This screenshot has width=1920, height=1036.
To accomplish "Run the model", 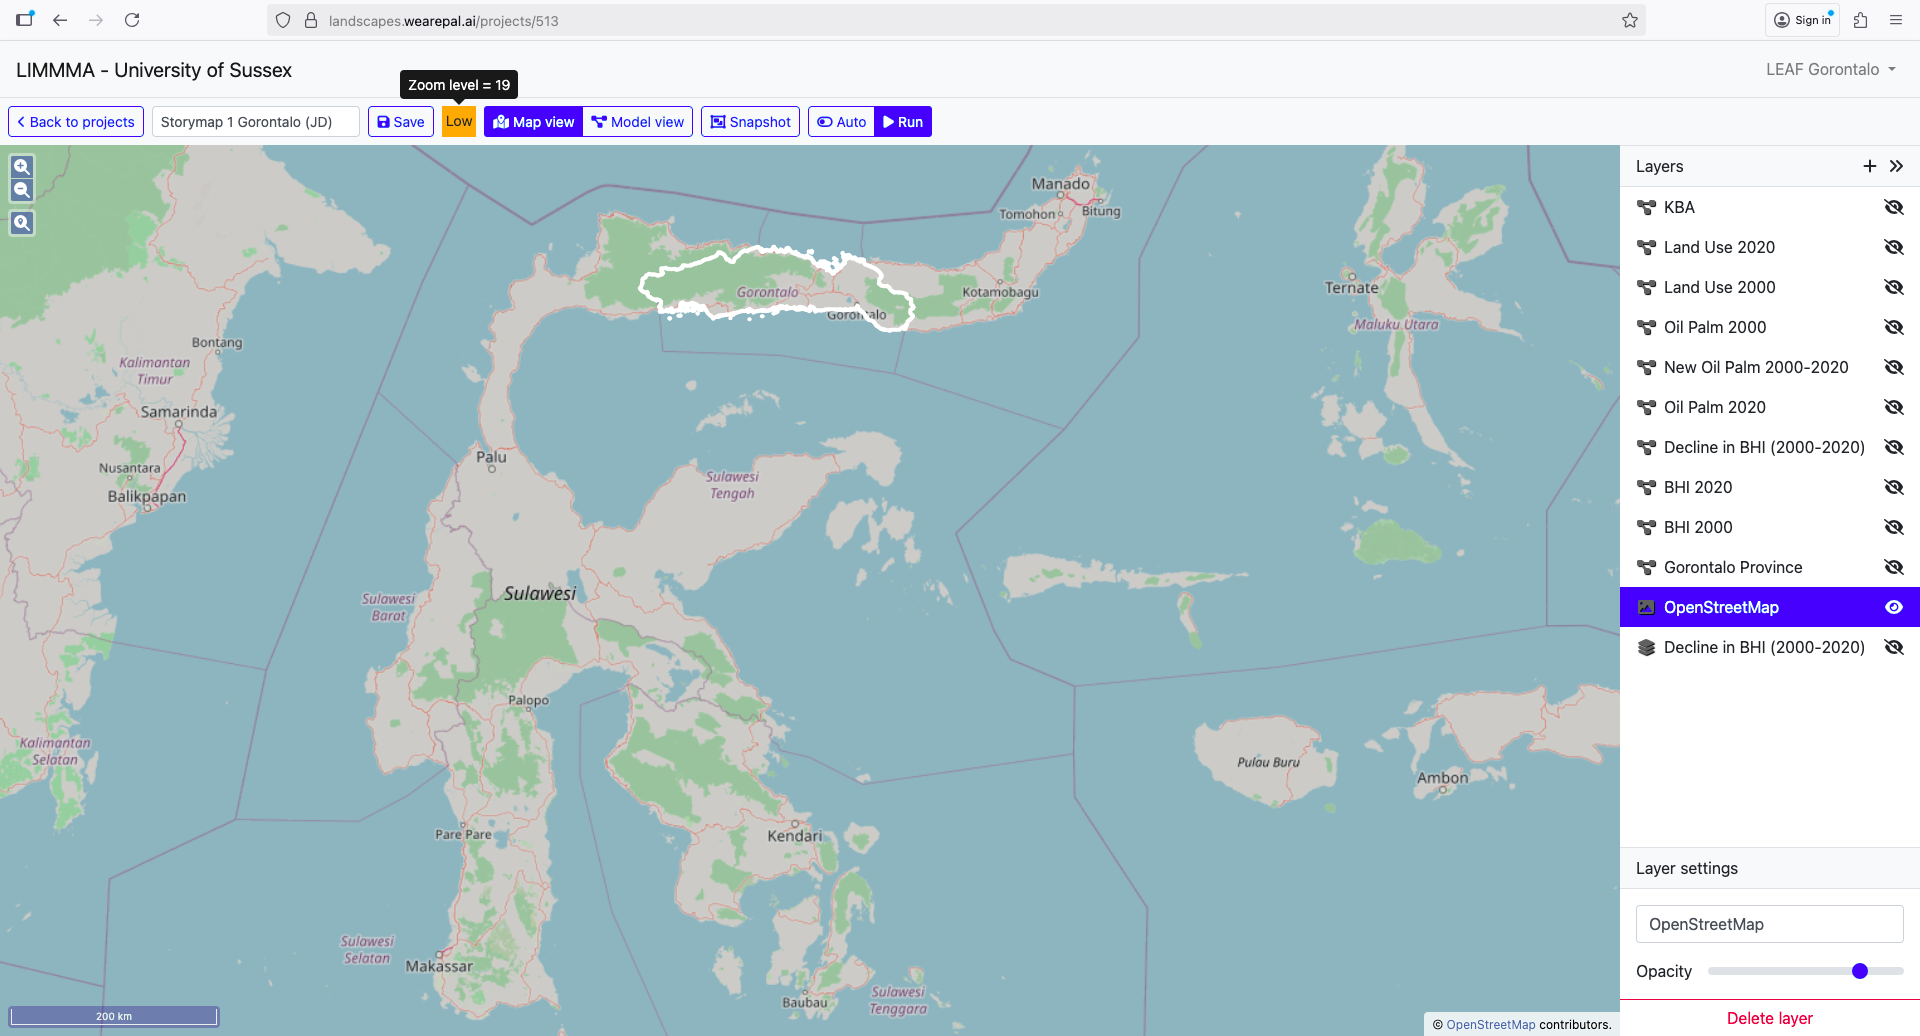I will (903, 122).
